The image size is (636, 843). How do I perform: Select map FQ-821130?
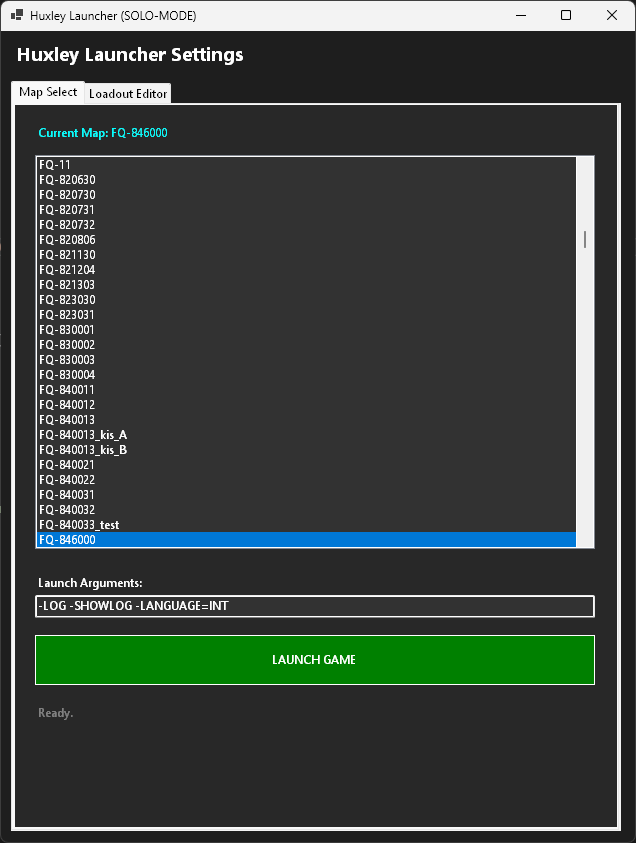click(306, 255)
